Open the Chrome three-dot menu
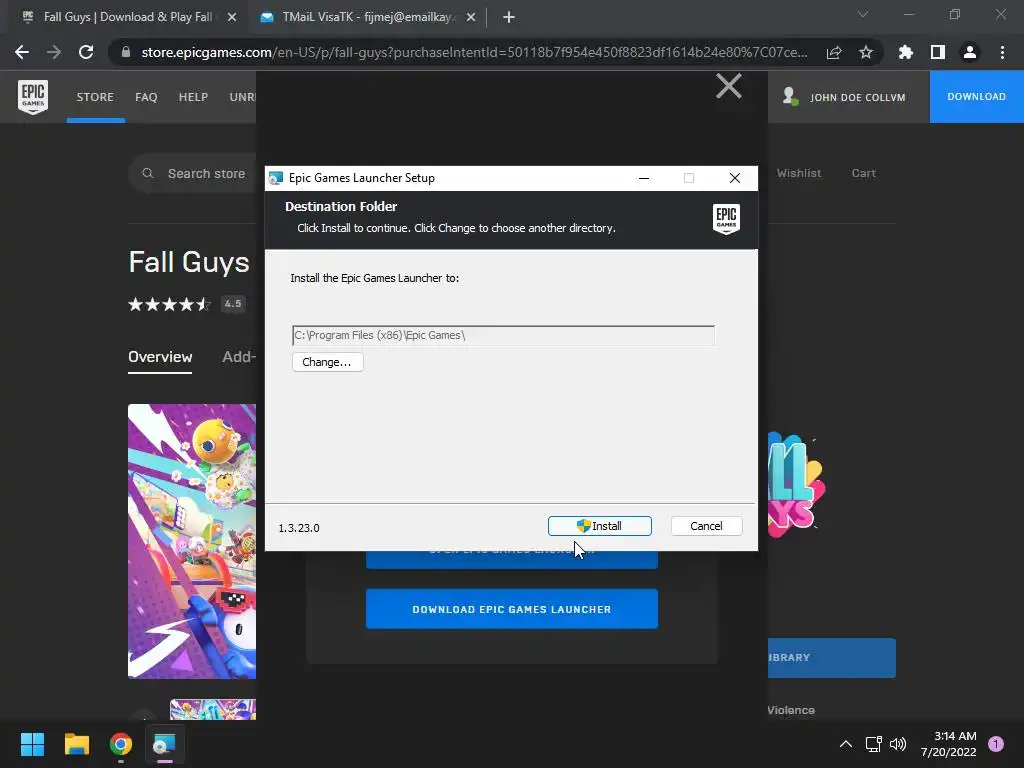This screenshot has height=768, width=1024. pos(1002,52)
